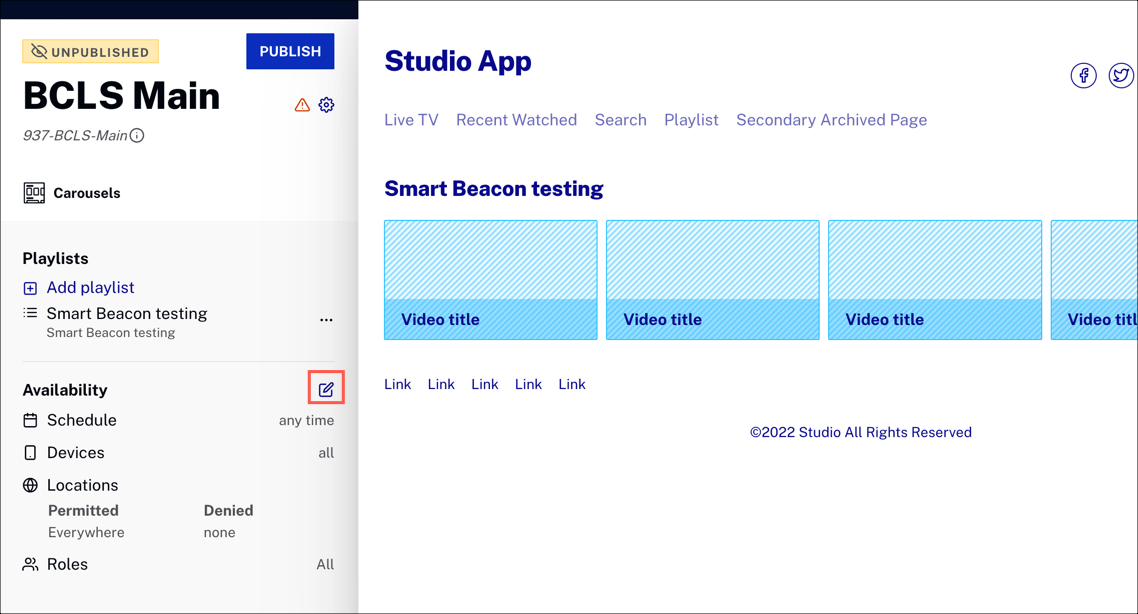
Task: Select the first Video title thumbnail
Action: point(491,280)
